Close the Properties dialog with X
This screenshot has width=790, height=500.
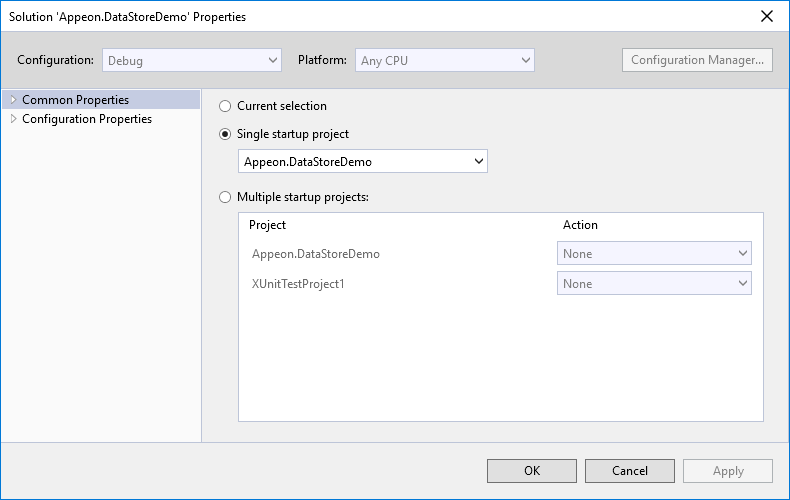tap(767, 16)
